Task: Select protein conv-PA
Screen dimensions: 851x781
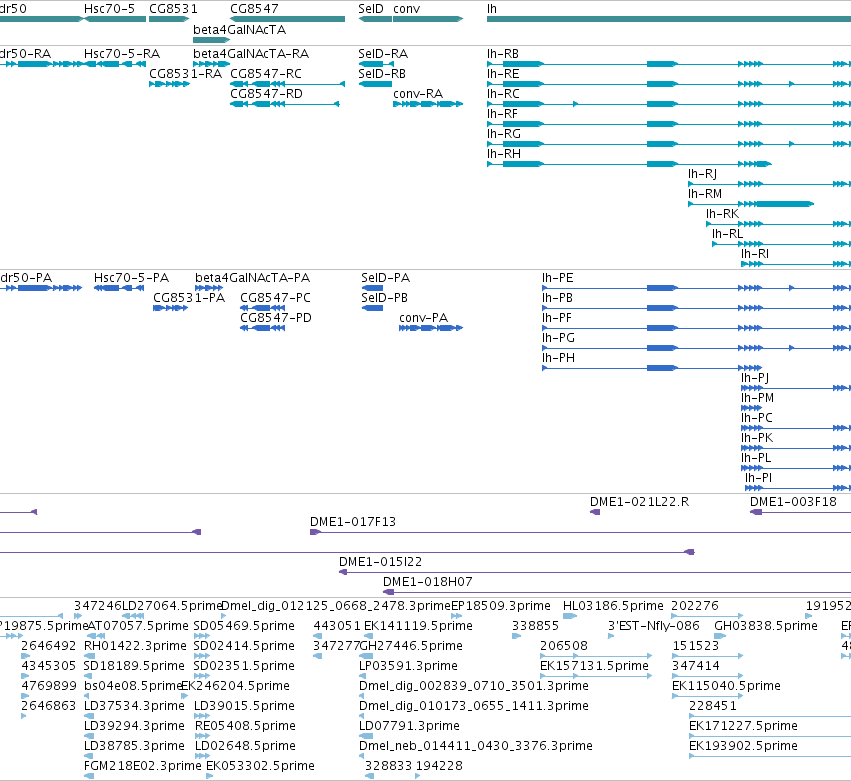Action: [x=423, y=318]
